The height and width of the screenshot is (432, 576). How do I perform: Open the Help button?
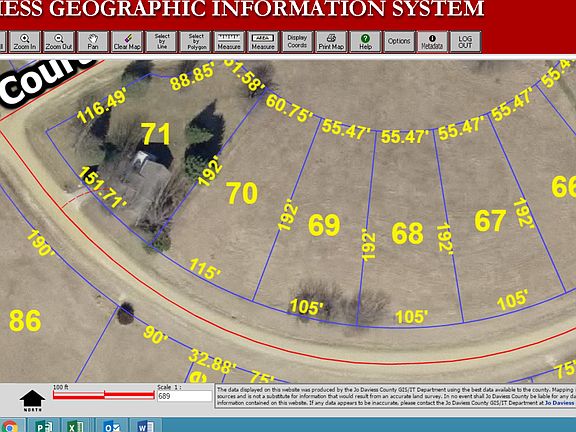[365, 42]
